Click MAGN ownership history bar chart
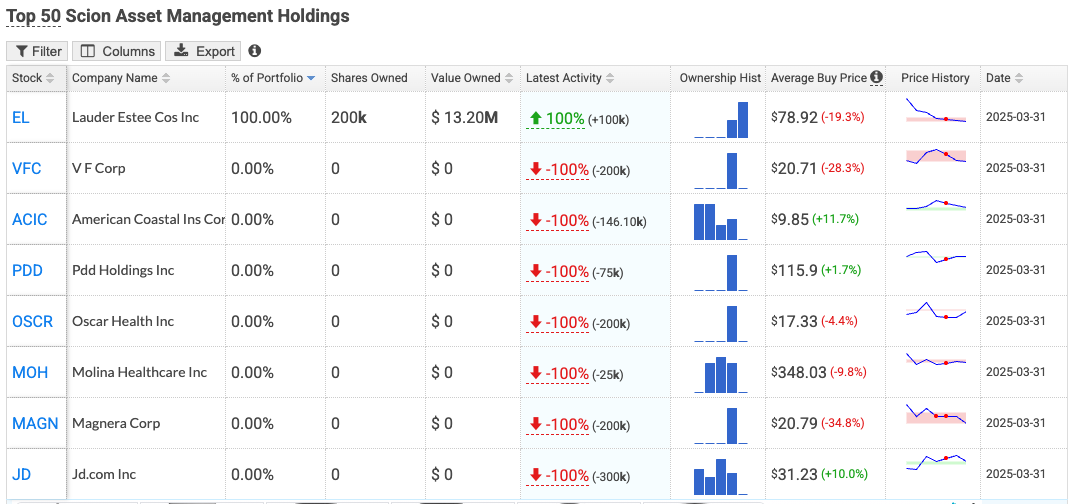Viewport: 1078px width, 504px height. (x=721, y=425)
